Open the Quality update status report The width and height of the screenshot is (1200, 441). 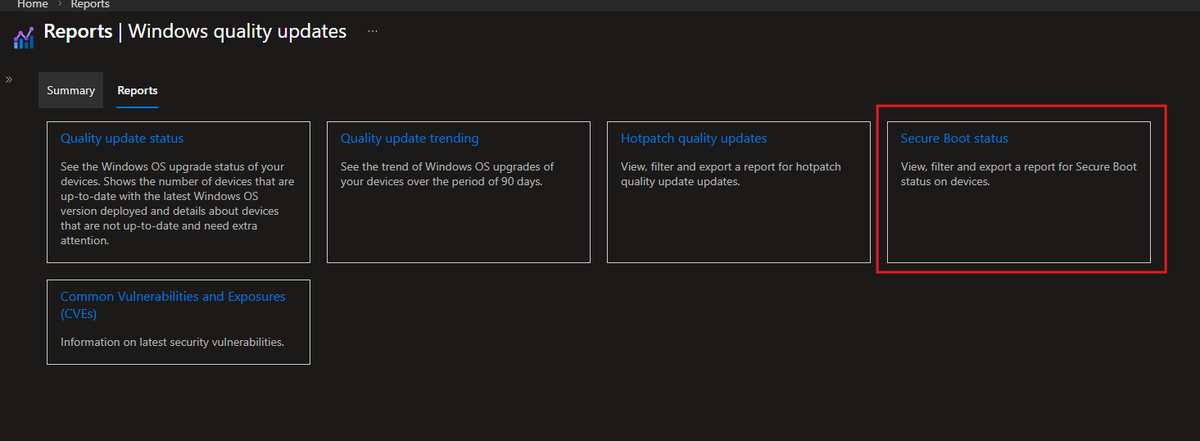pyautogui.click(x=122, y=138)
